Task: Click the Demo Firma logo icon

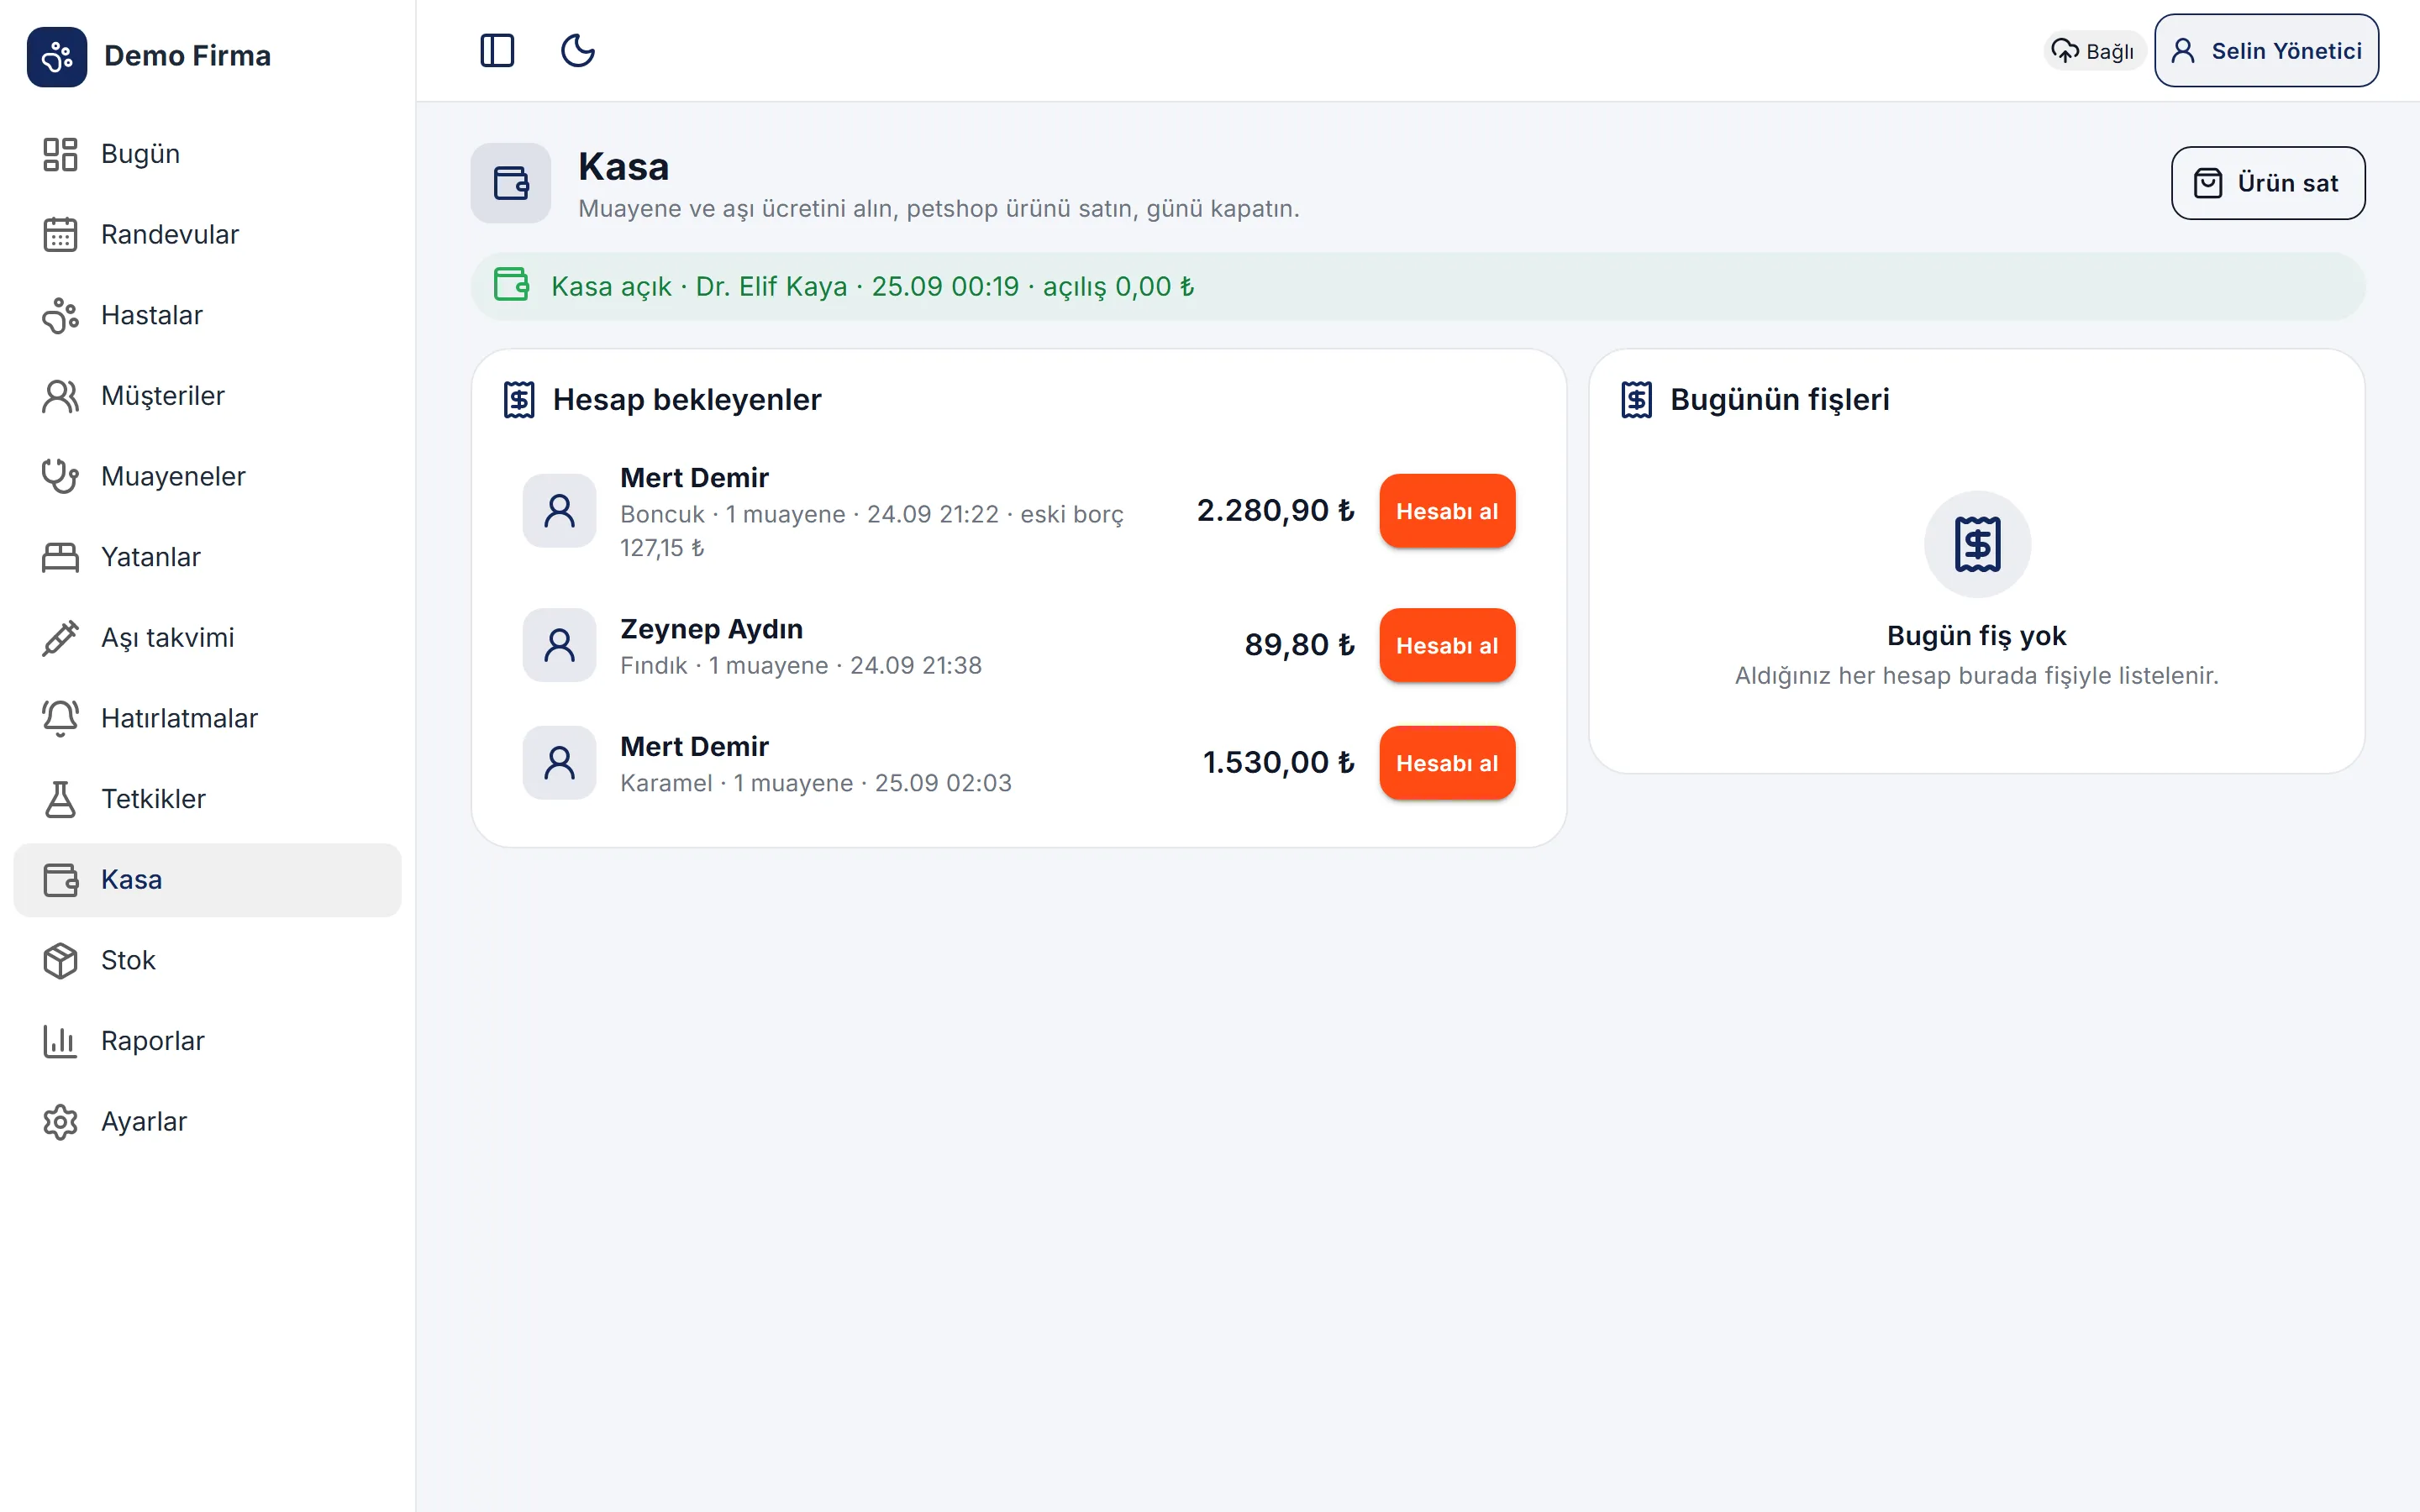Action: tap(57, 56)
